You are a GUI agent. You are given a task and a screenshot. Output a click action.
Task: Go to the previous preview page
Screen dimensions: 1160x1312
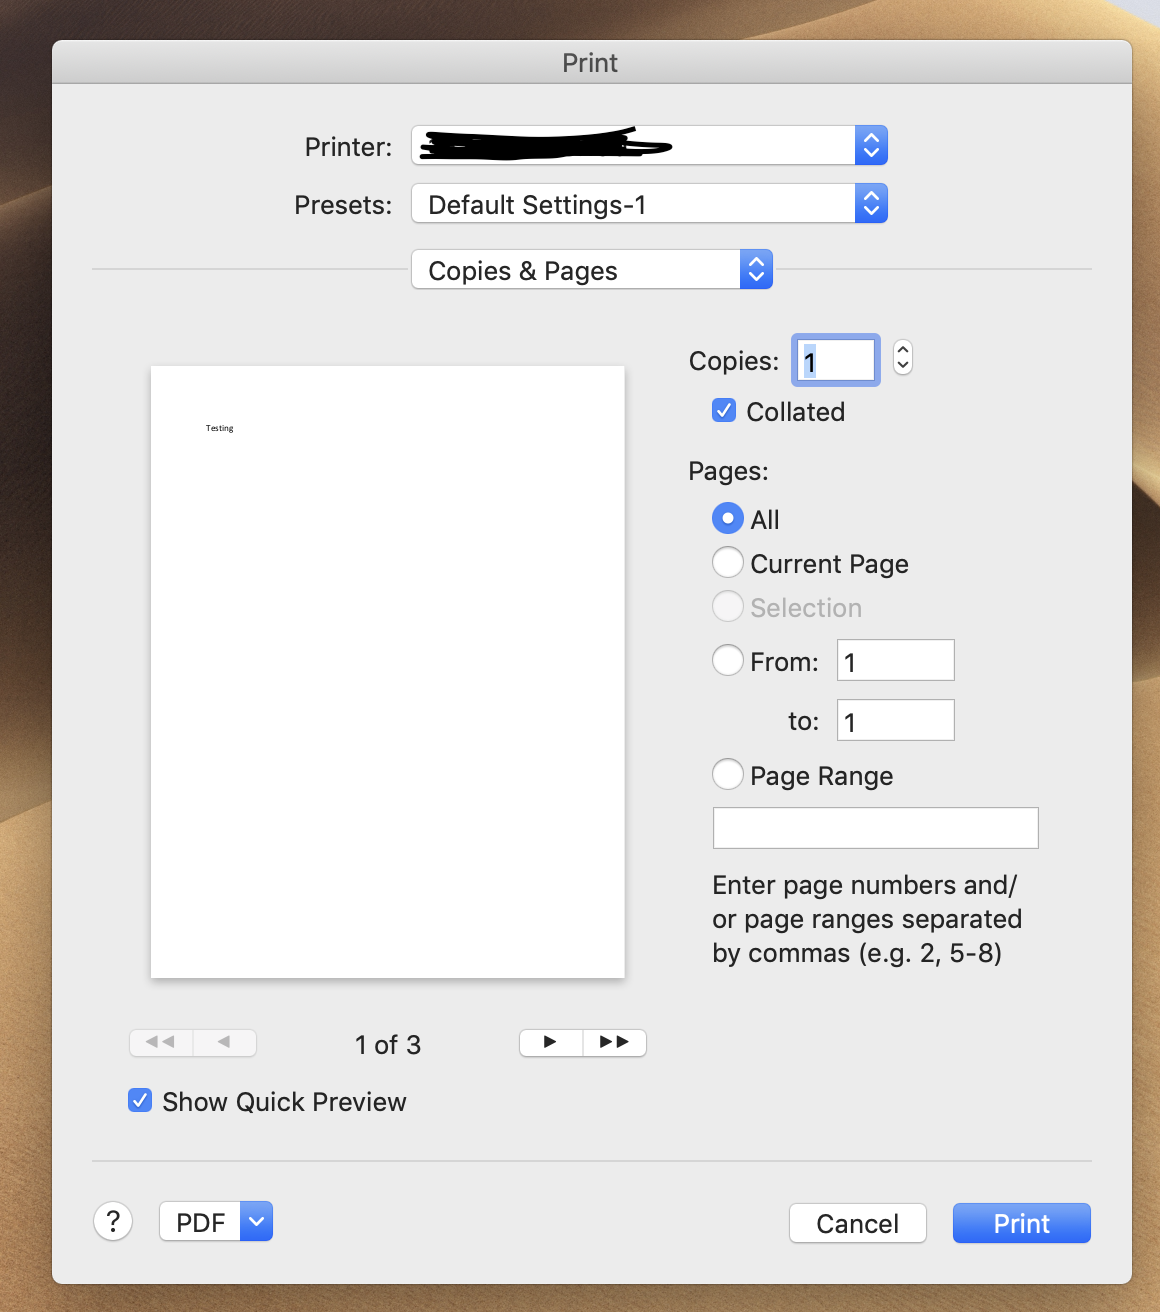225,1042
